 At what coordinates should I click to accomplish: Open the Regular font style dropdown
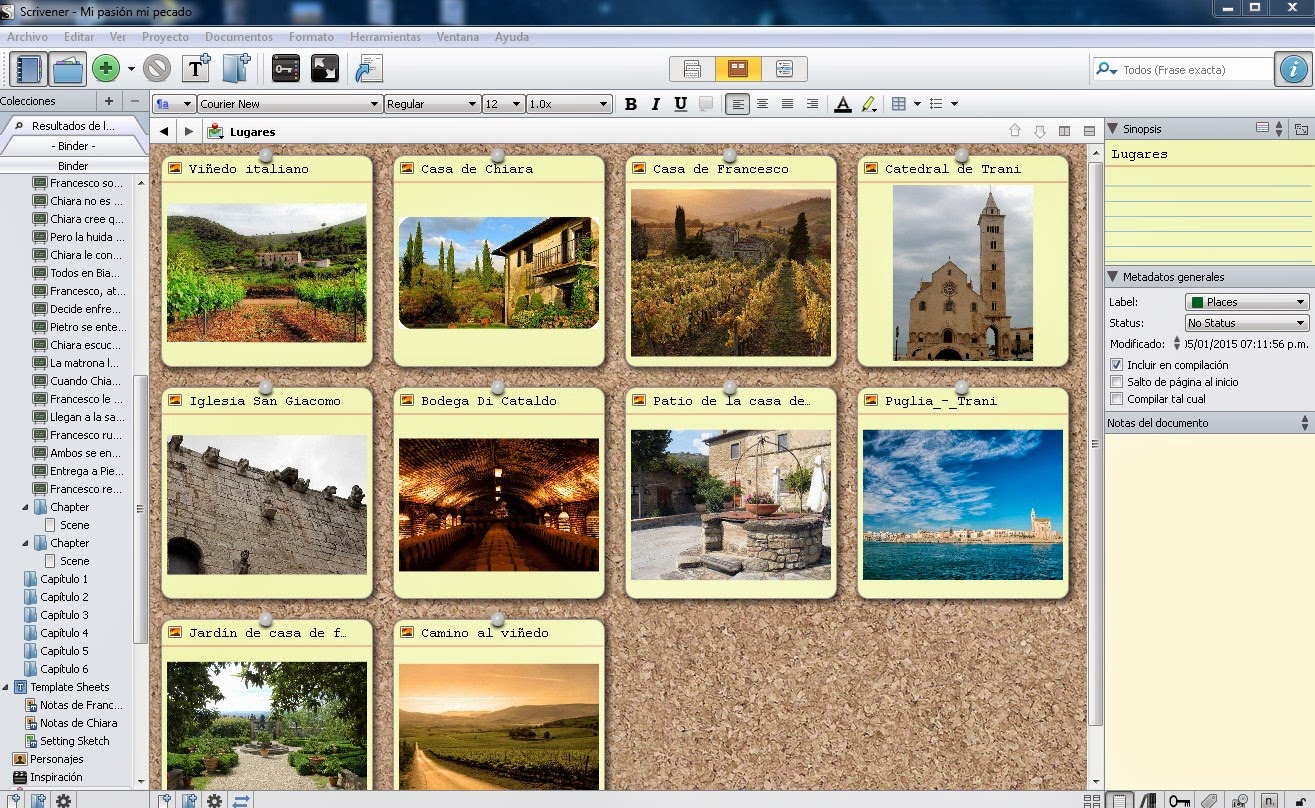tap(432, 104)
